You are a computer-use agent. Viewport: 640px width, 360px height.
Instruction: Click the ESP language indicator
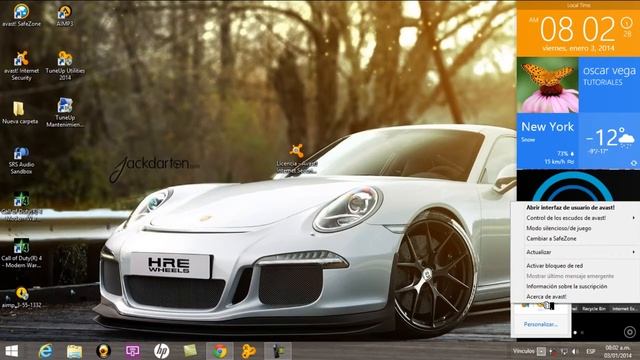click(x=591, y=351)
